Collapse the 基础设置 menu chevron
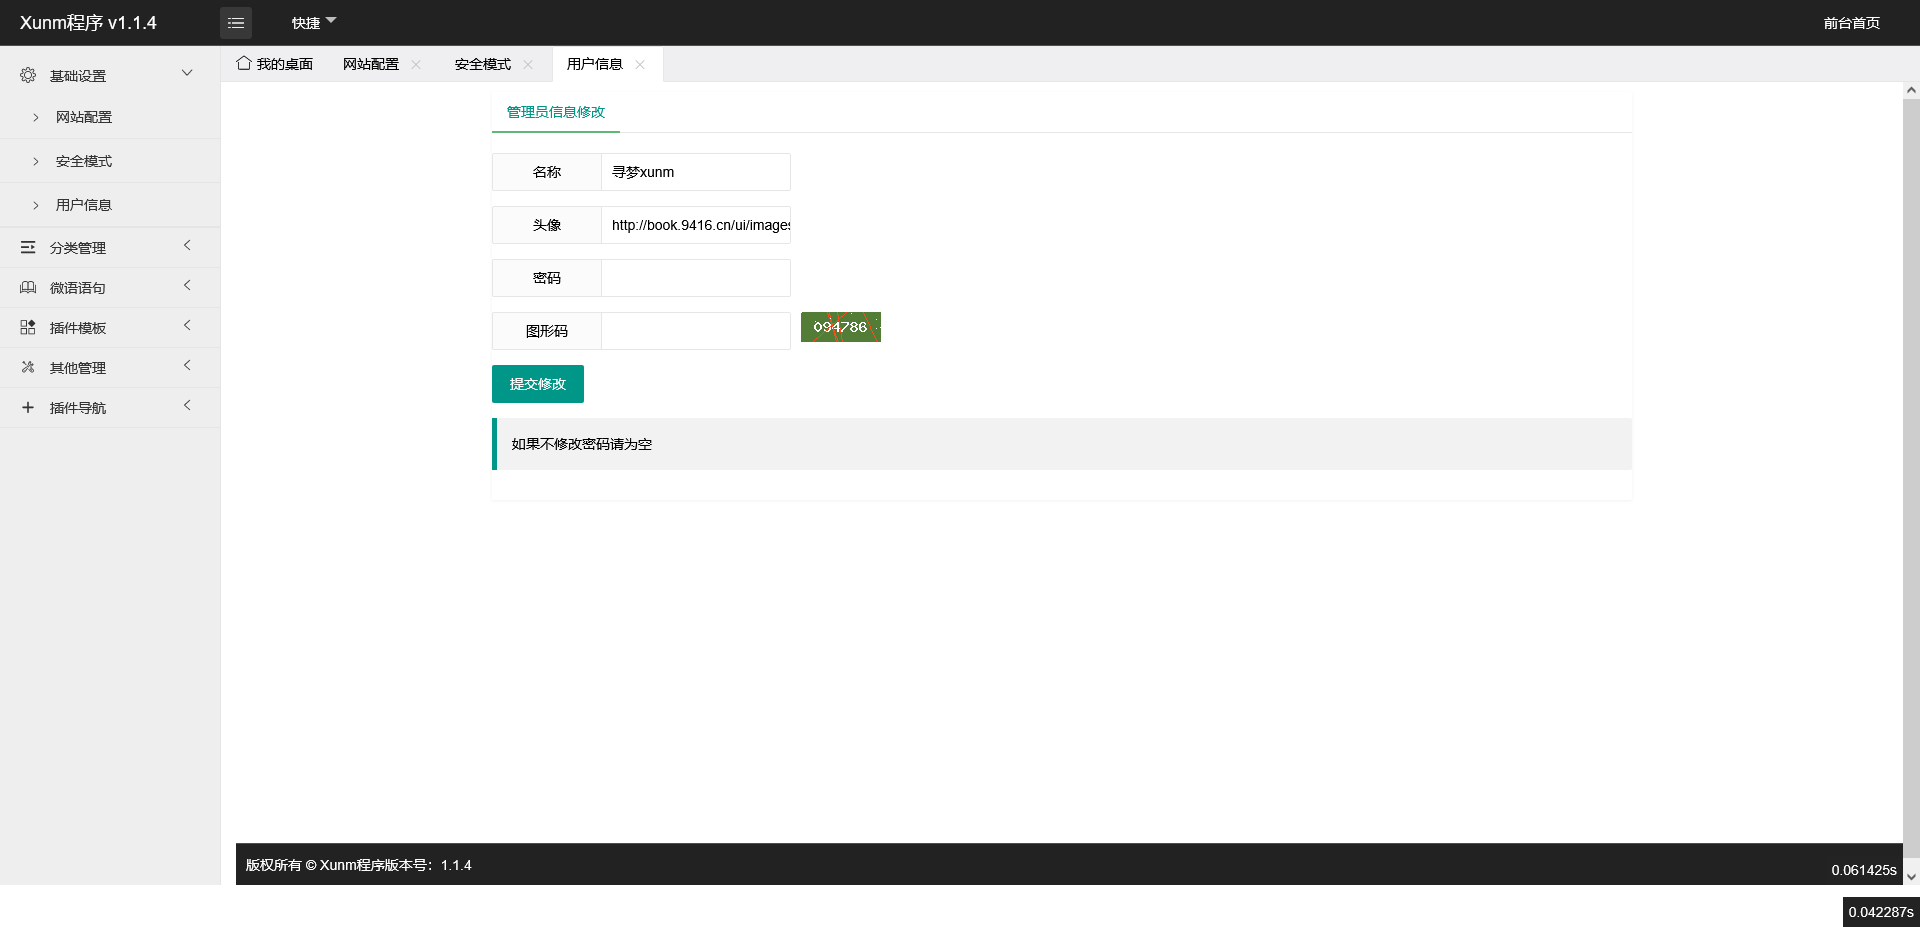 tap(187, 73)
